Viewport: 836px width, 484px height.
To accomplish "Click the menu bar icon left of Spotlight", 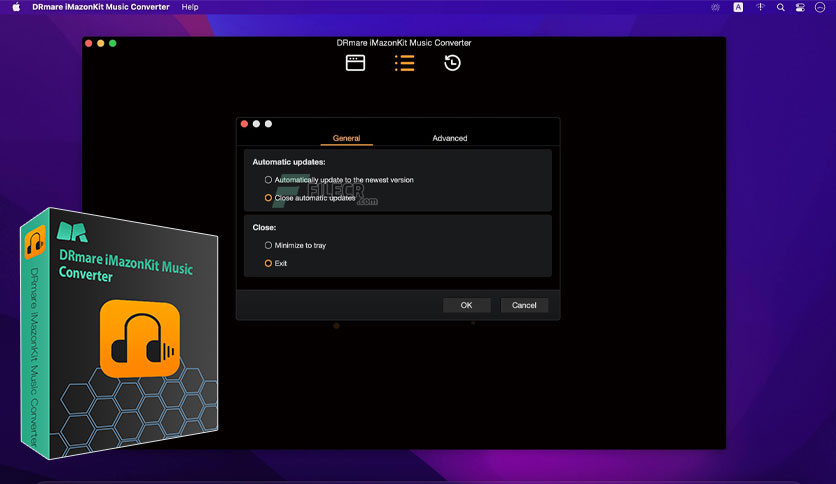I will [760, 7].
